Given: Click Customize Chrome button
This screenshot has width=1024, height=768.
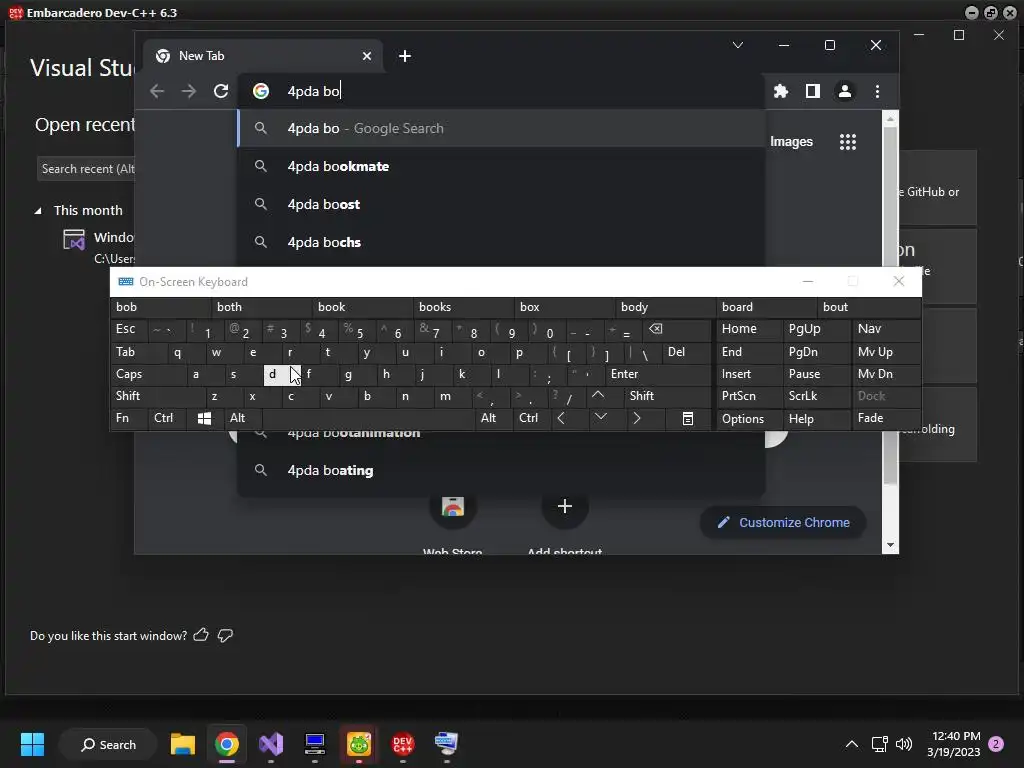Looking at the screenshot, I should click(783, 522).
